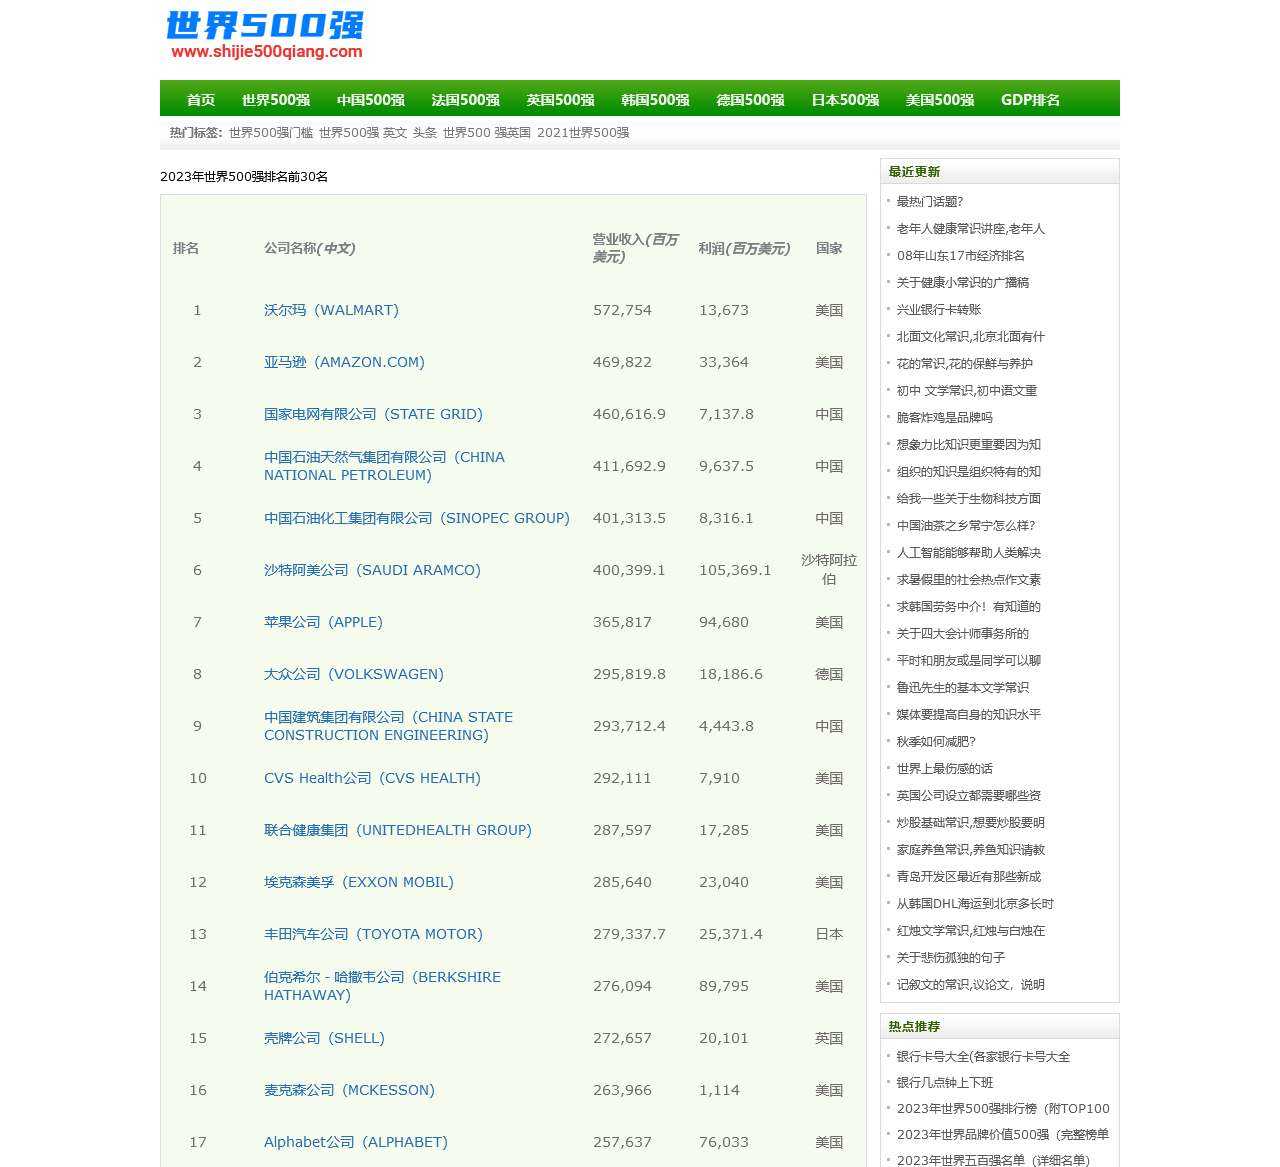Open the 头条 hot tag
1280x1167 pixels.
425,132
